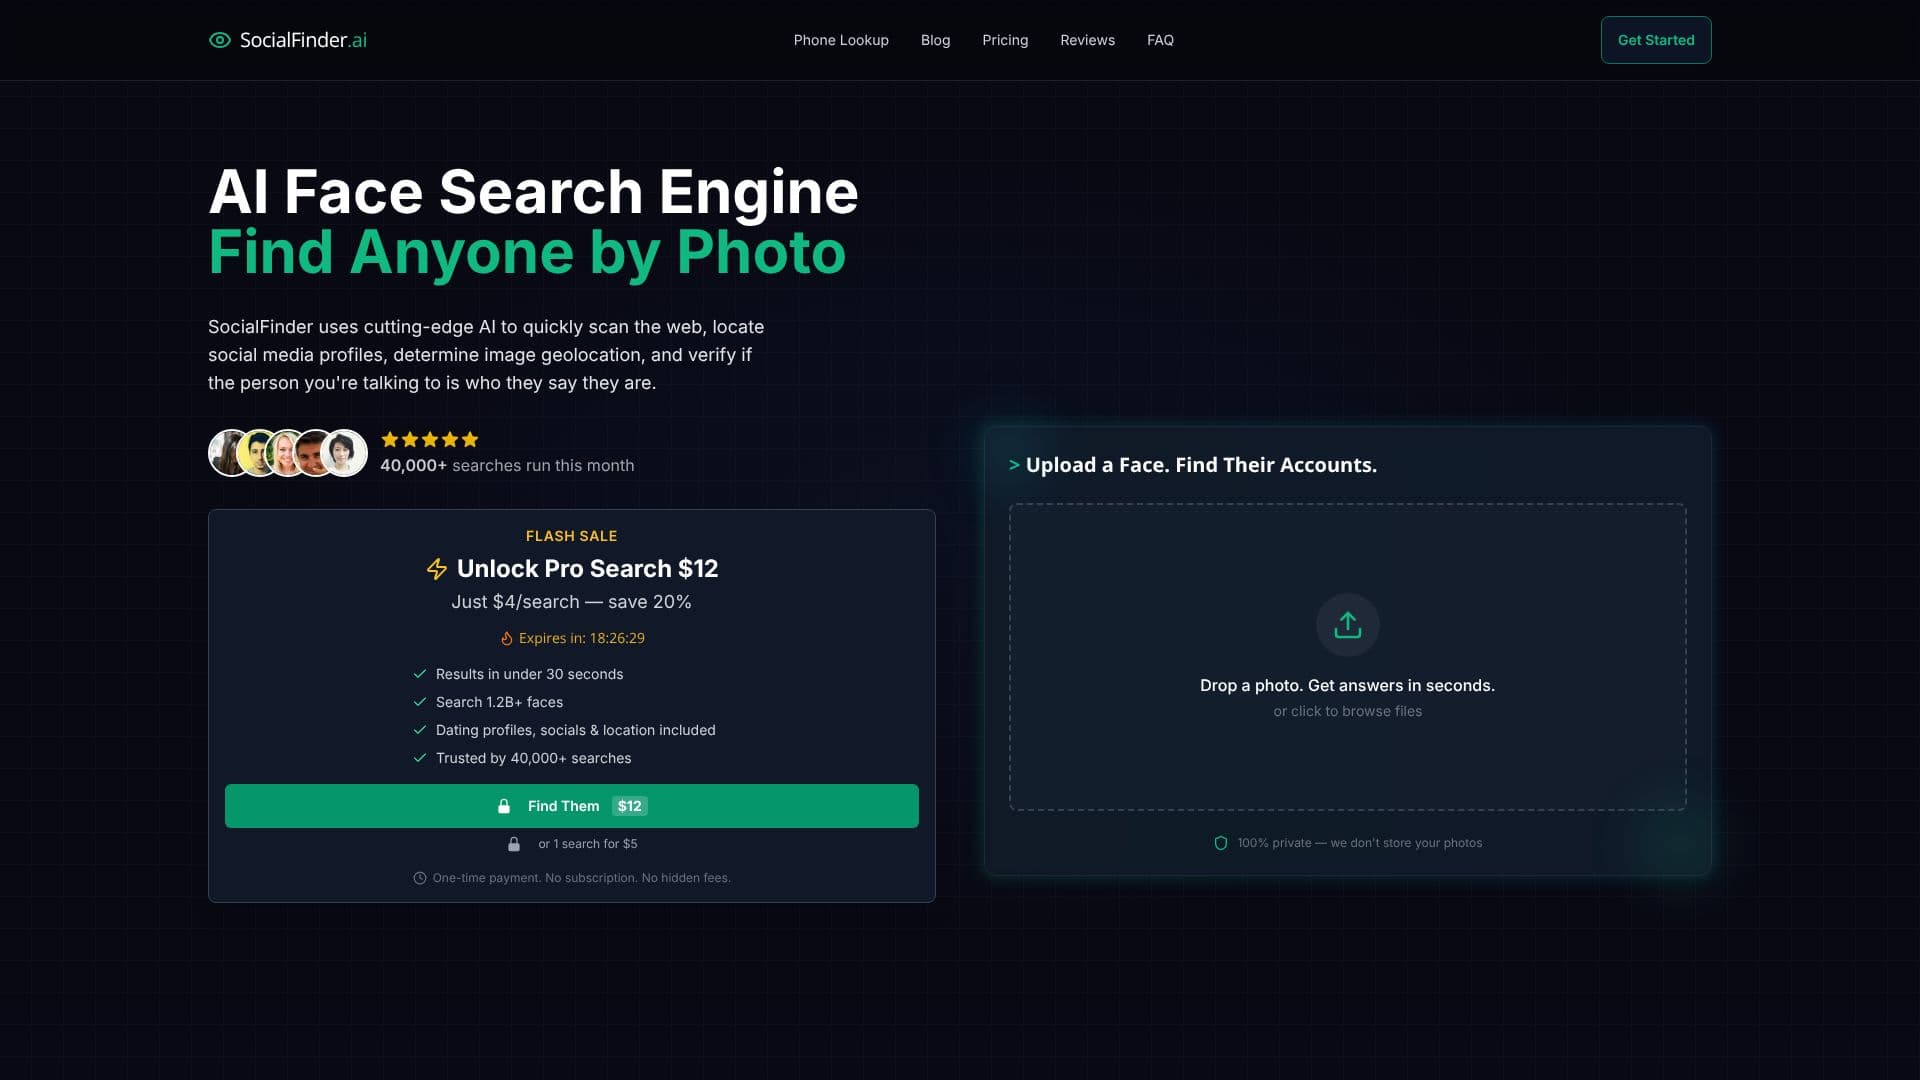Click the FLASH SALE label
Viewport: 1920px width, 1080px height.
coord(572,536)
